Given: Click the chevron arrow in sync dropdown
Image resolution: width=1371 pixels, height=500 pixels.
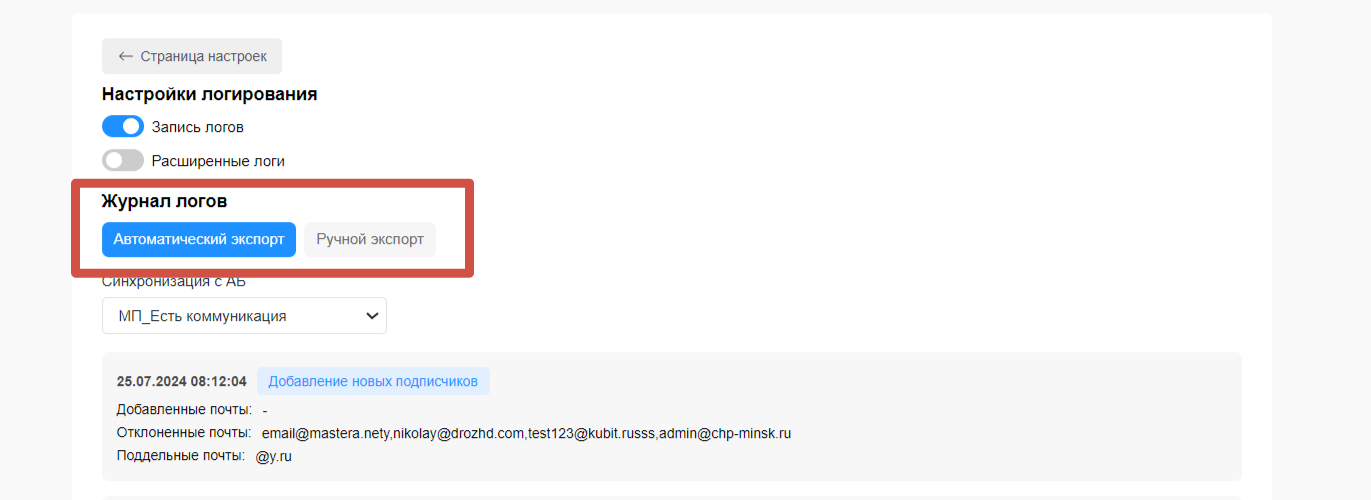Looking at the screenshot, I should pyautogui.click(x=372, y=316).
